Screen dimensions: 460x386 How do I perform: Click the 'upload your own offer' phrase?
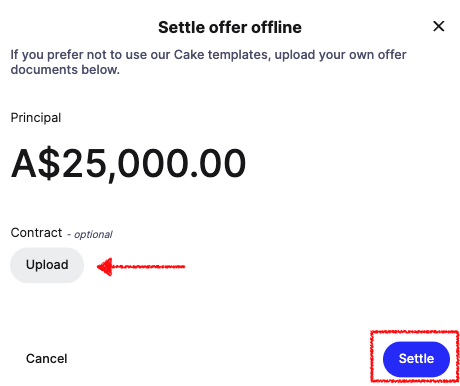340,55
